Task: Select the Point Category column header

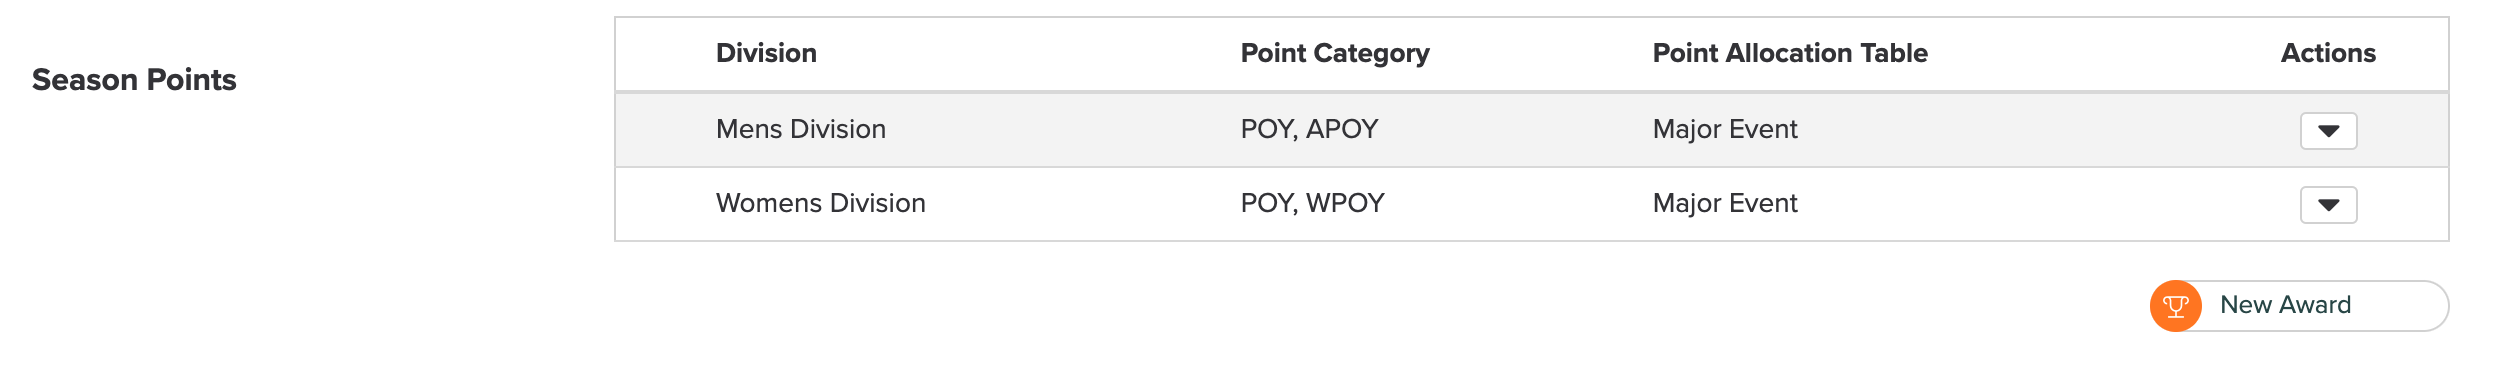Action: pyautogui.click(x=1335, y=54)
